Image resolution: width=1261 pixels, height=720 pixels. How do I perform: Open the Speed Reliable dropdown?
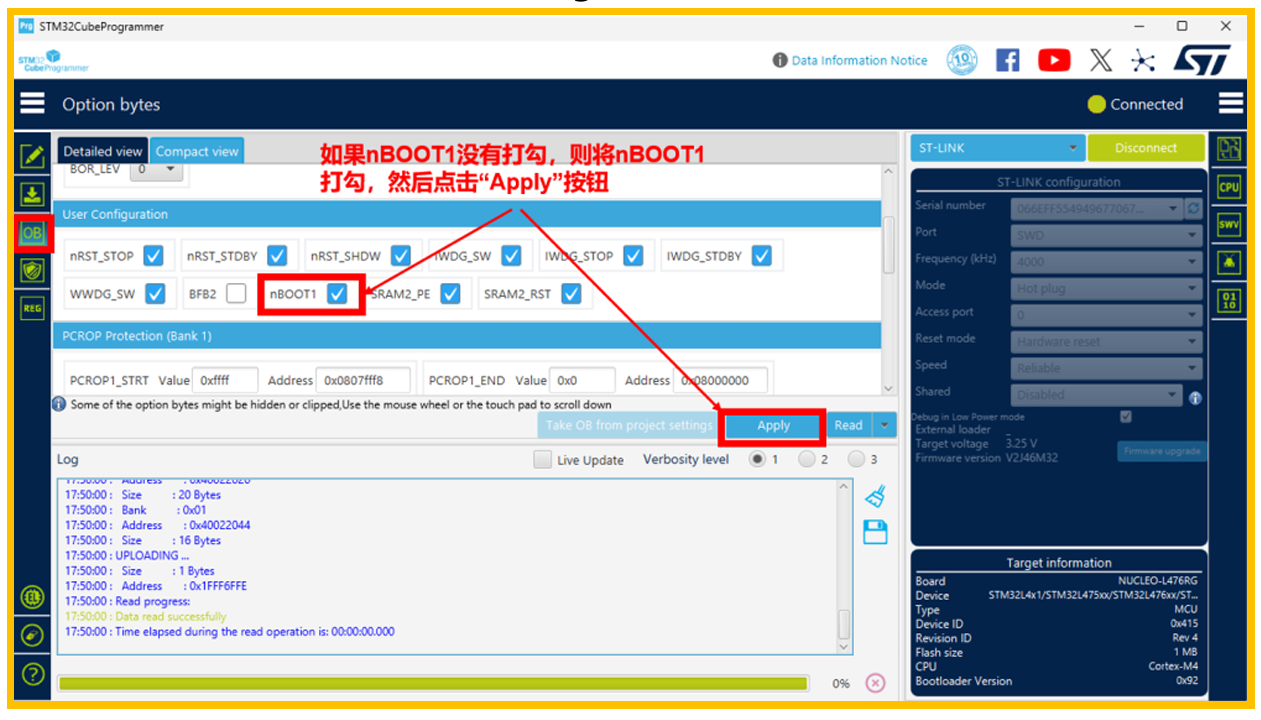1106,368
